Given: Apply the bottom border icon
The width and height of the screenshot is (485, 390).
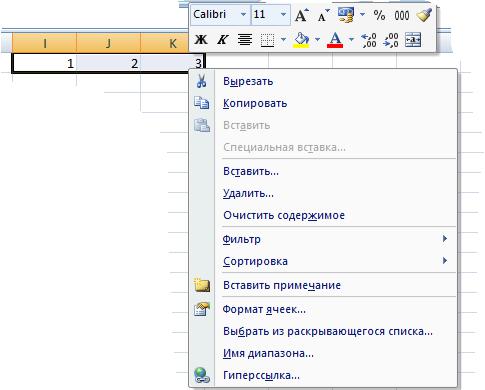Looking at the screenshot, I should click(x=267, y=40).
